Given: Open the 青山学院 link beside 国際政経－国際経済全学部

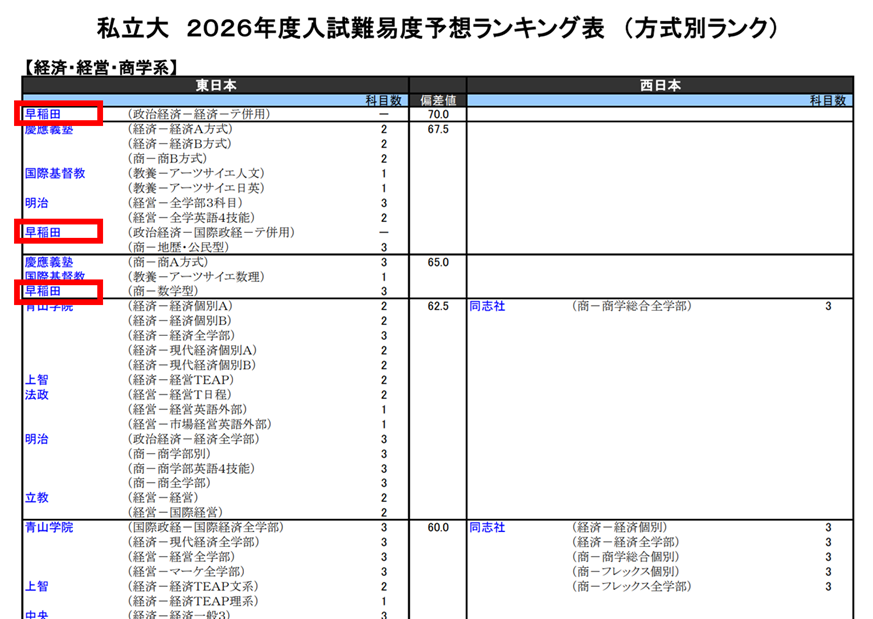Looking at the screenshot, I should point(49,527).
